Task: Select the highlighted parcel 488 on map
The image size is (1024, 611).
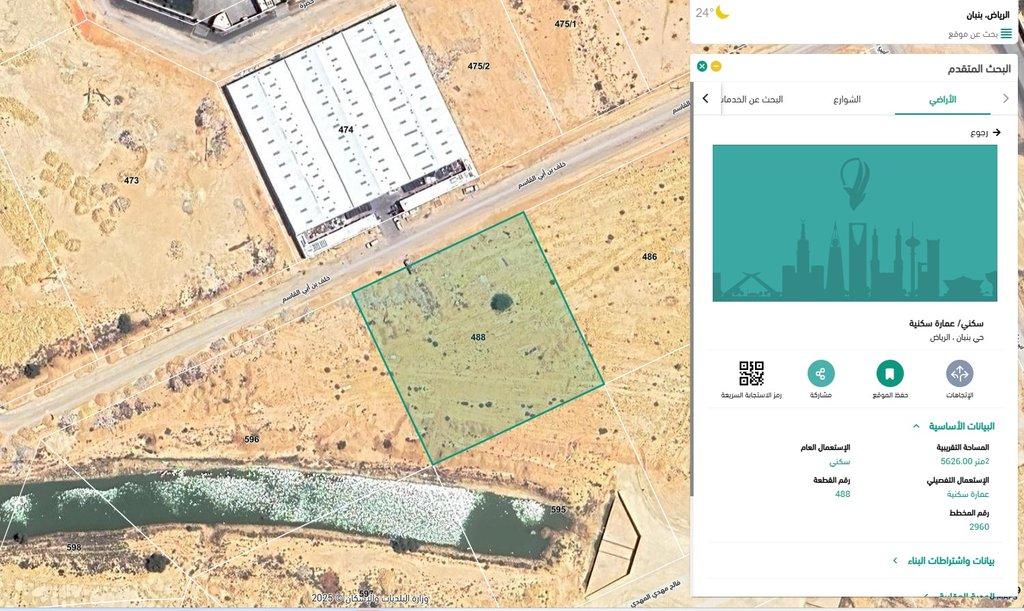Action: point(478,338)
